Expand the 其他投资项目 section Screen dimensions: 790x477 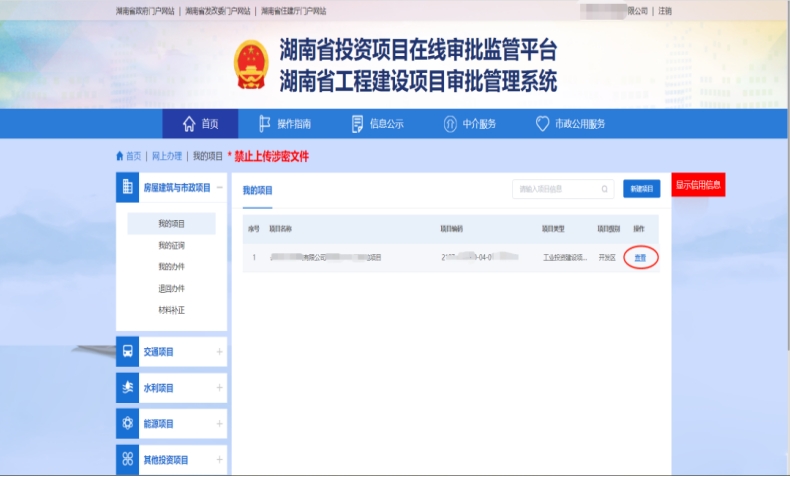tap(220, 459)
